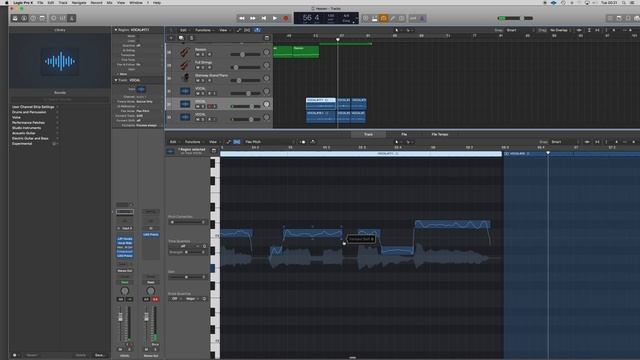Image resolution: width=640 pixels, height=360 pixels.
Task: Show automation icon in Tracks area menu bar
Action: (239, 30)
